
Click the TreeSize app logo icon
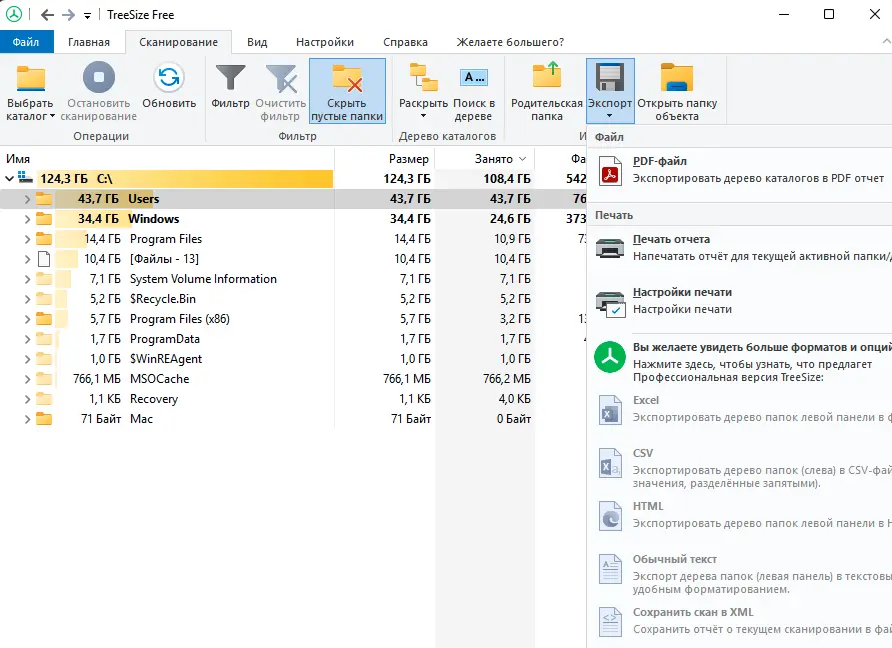point(14,14)
